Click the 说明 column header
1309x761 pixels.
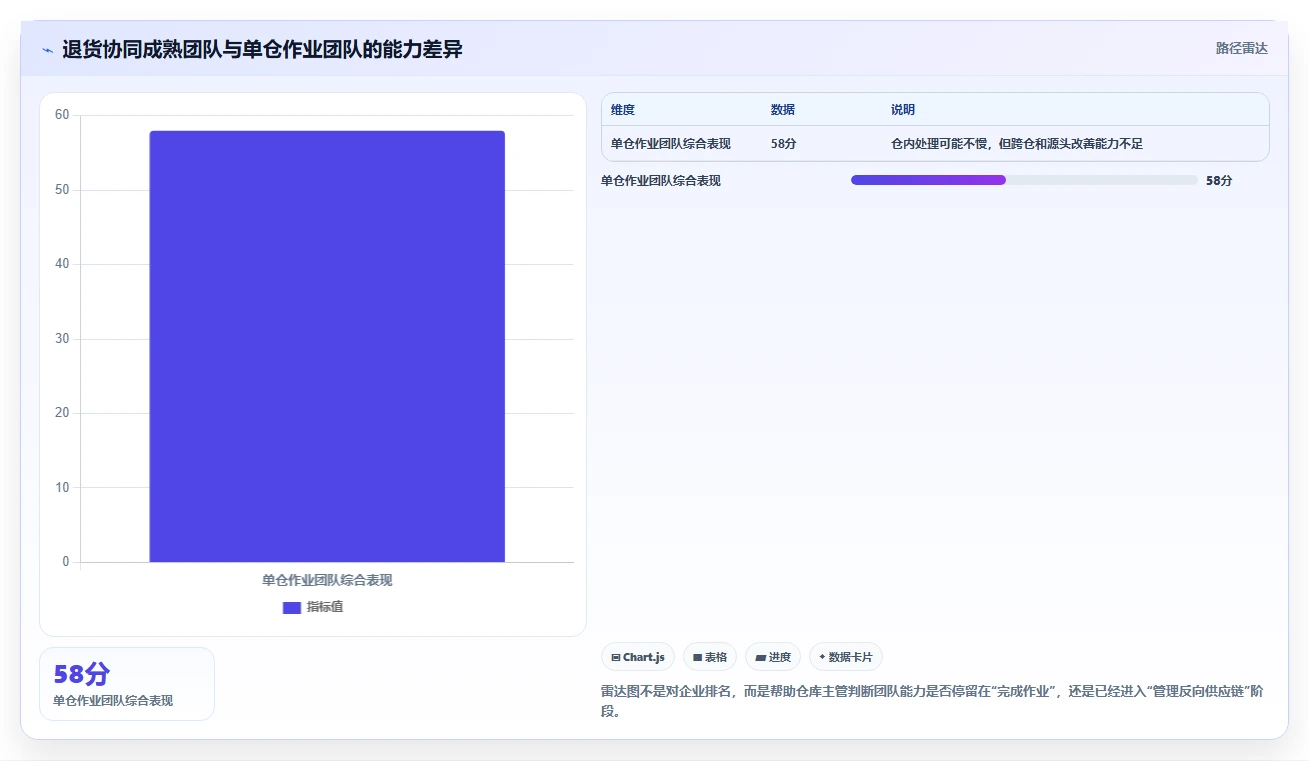tap(903, 110)
